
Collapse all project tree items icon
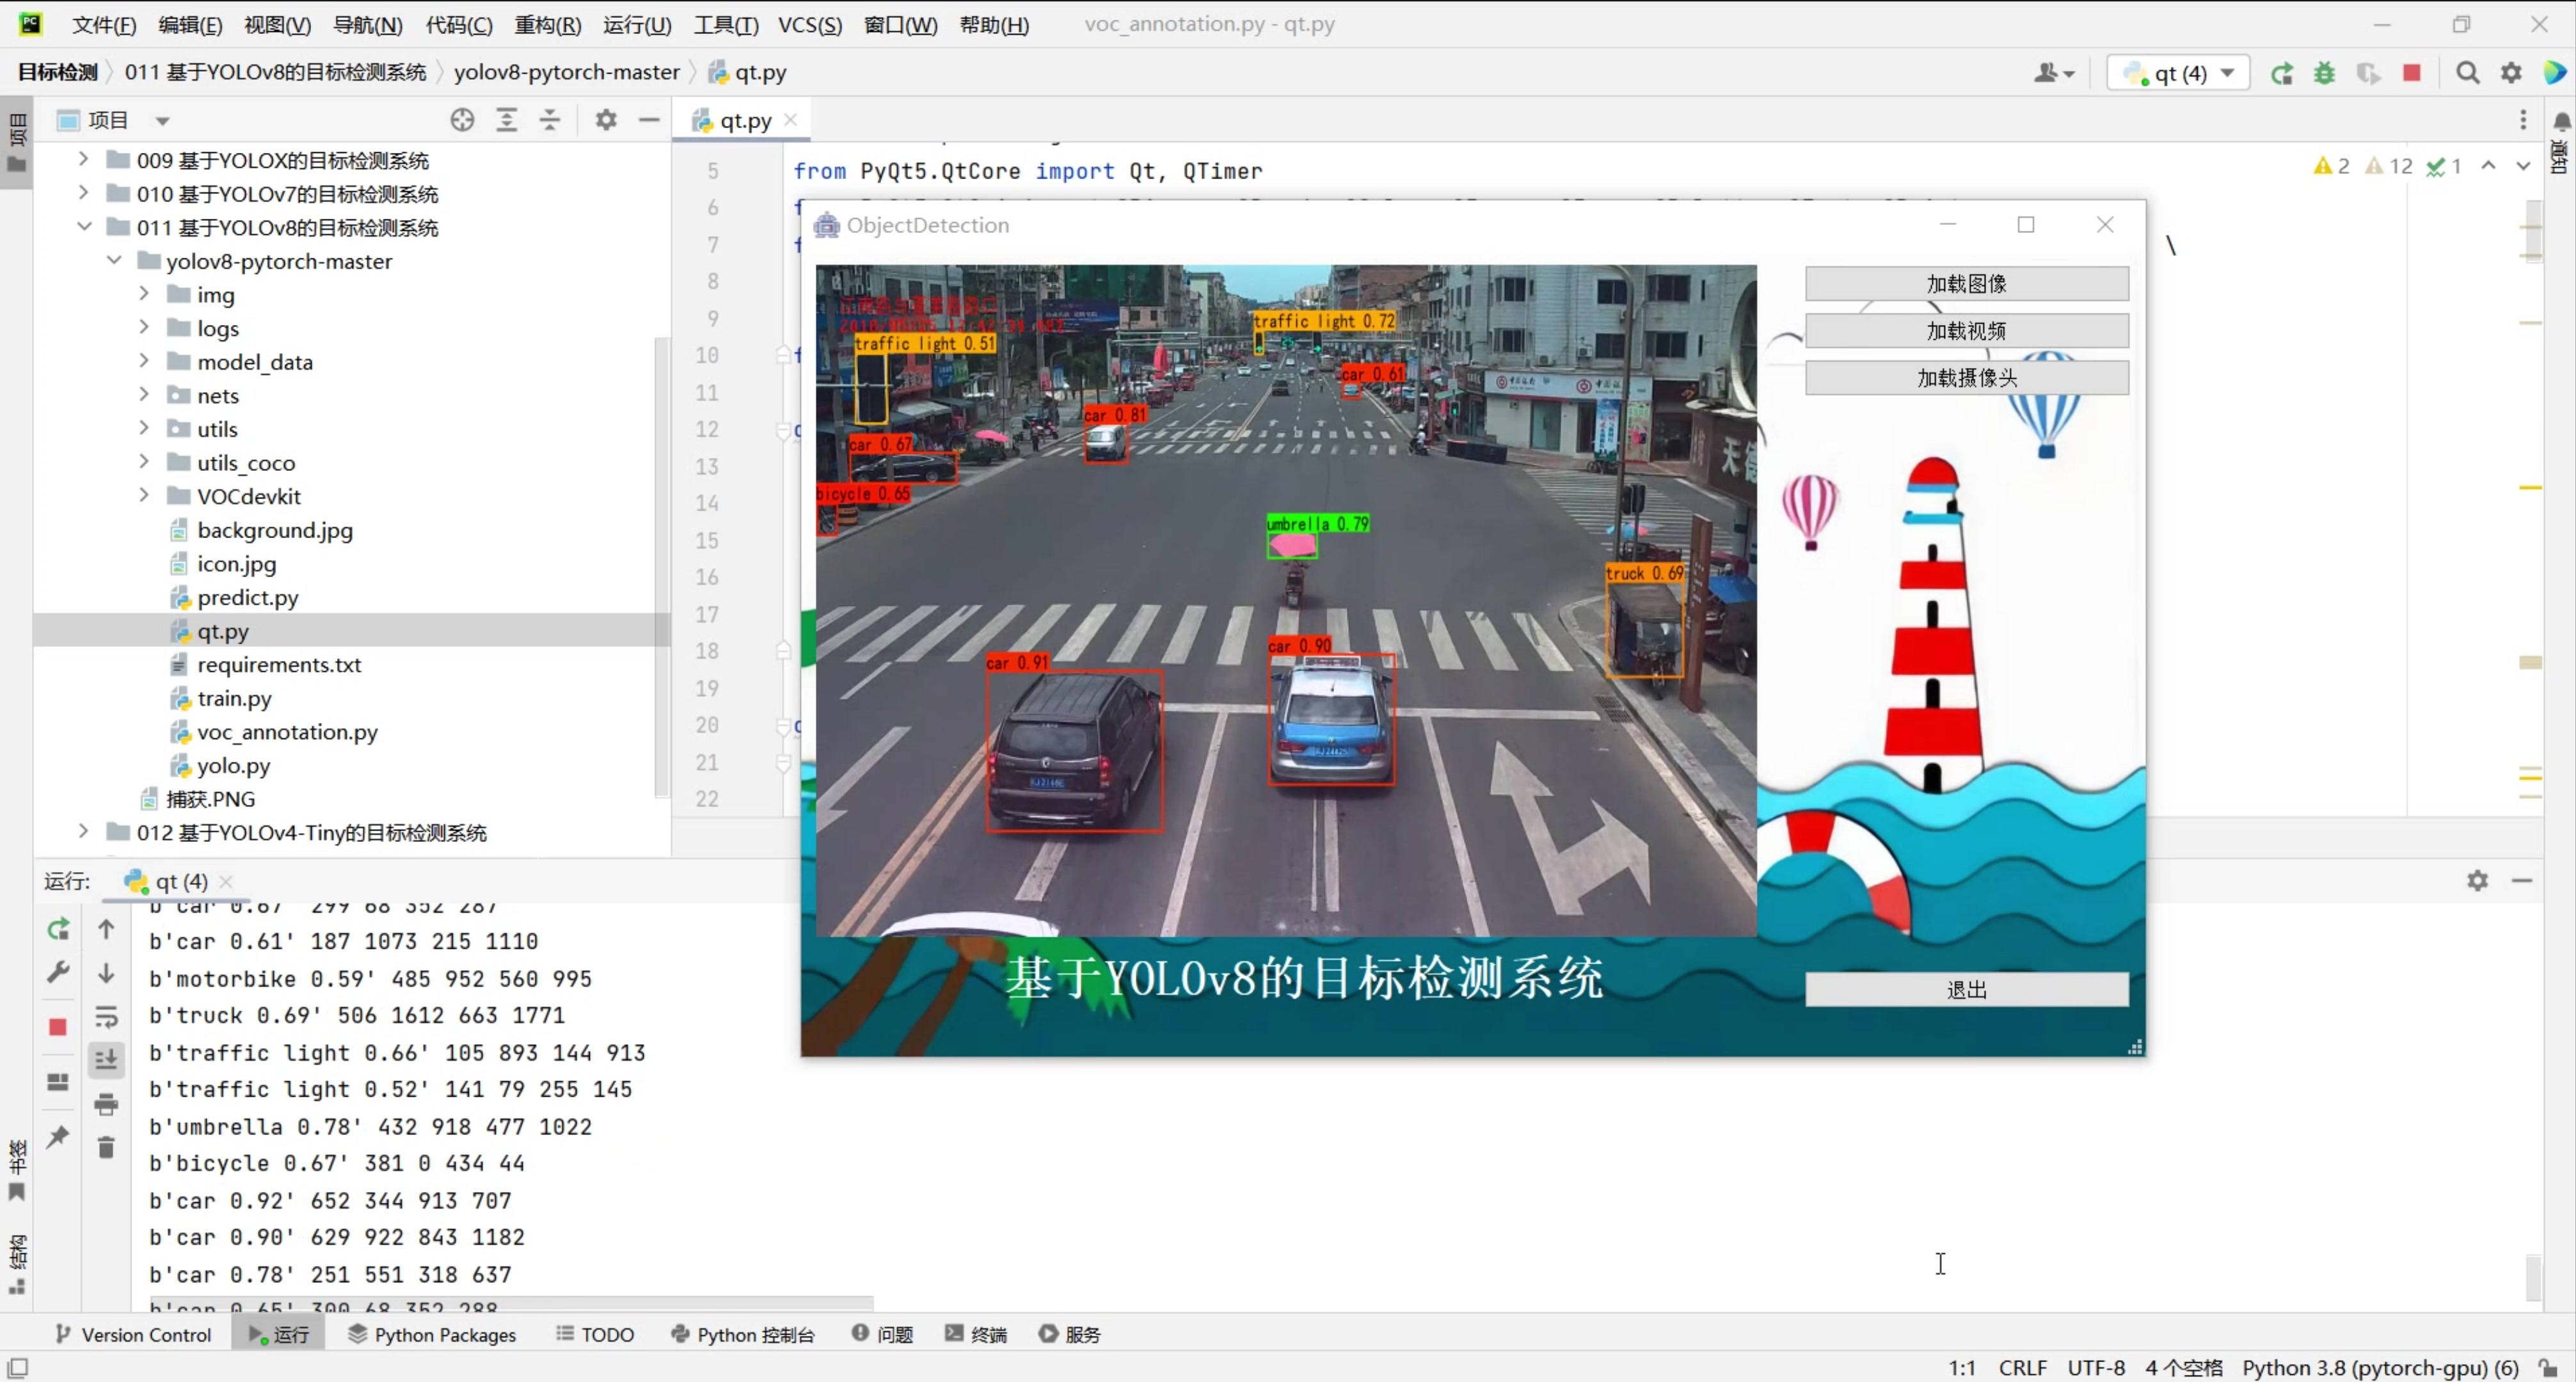coord(550,120)
